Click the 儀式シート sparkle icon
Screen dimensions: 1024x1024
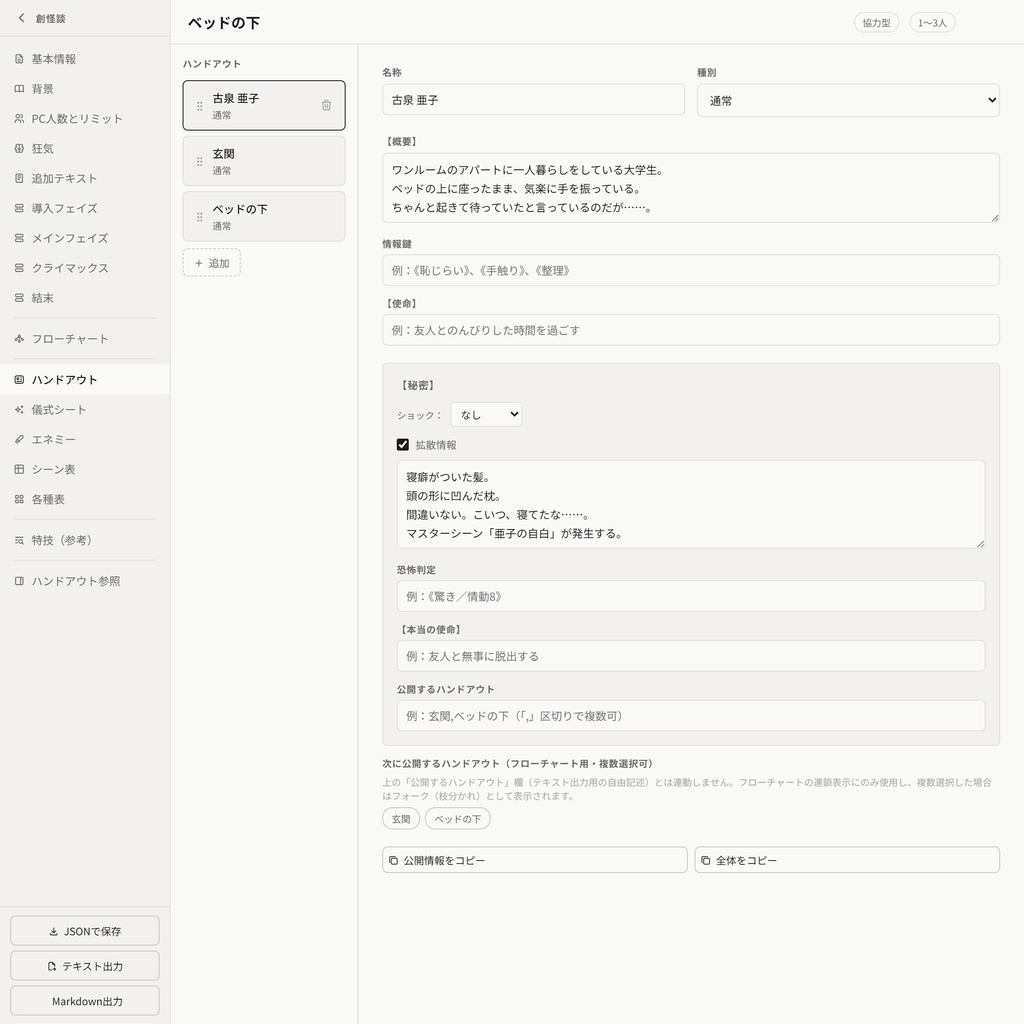20,409
